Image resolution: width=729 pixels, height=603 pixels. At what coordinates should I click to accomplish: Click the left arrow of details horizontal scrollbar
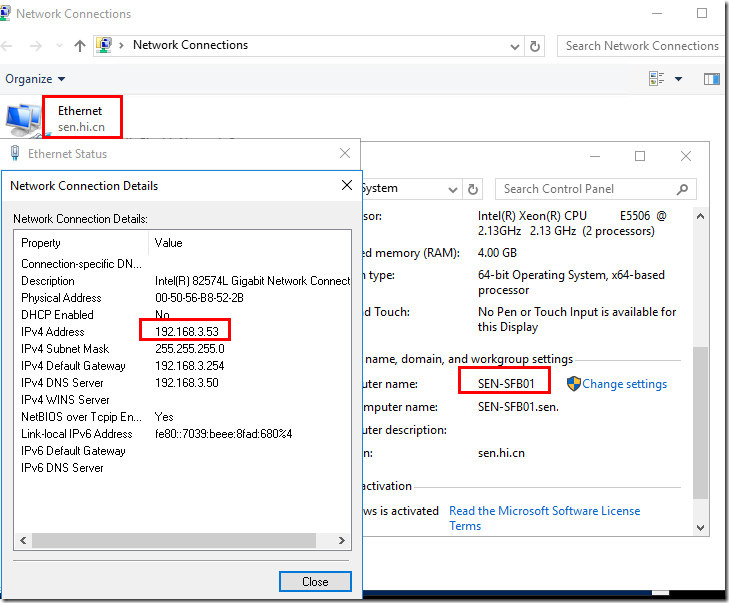click(x=23, y=540)
